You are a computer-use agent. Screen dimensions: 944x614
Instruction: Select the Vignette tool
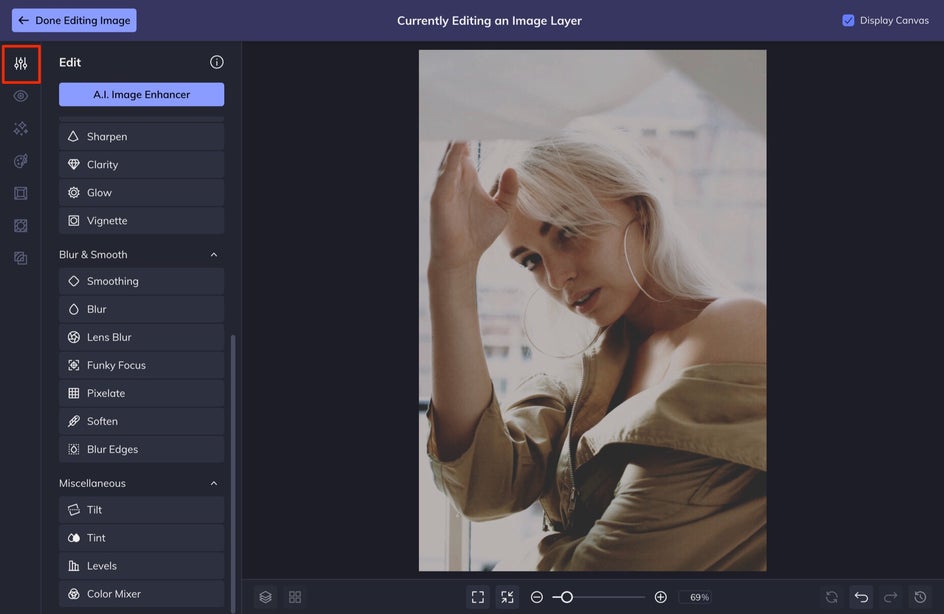141,220
